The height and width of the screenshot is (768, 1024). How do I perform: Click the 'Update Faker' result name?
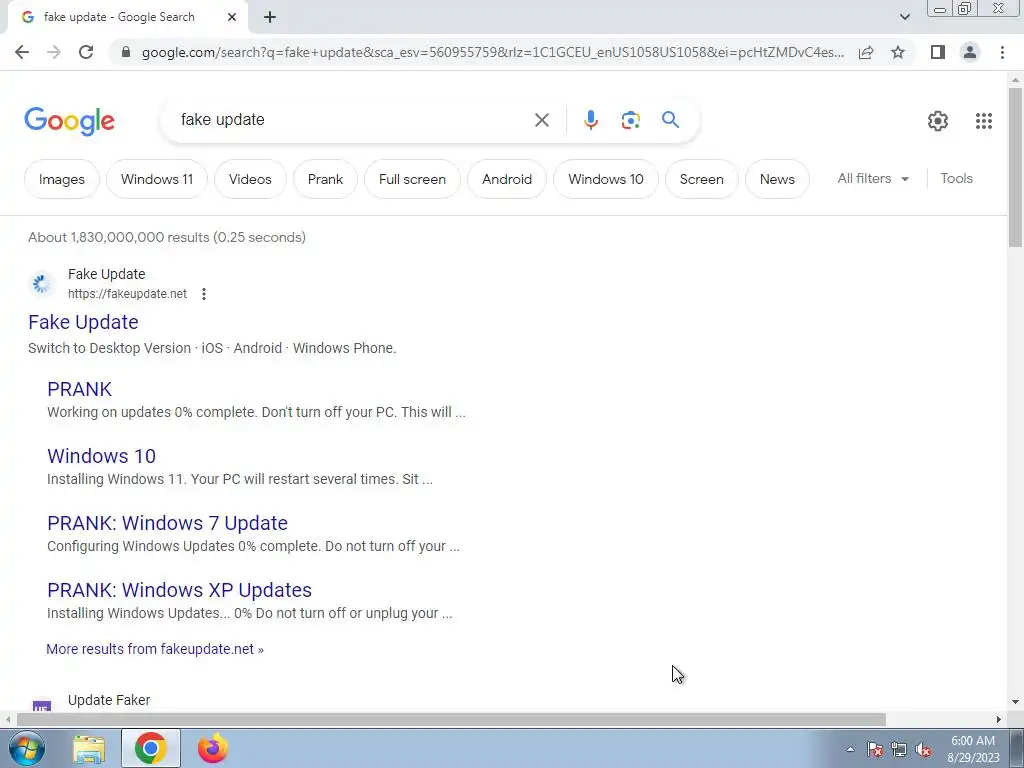[109, 700]
